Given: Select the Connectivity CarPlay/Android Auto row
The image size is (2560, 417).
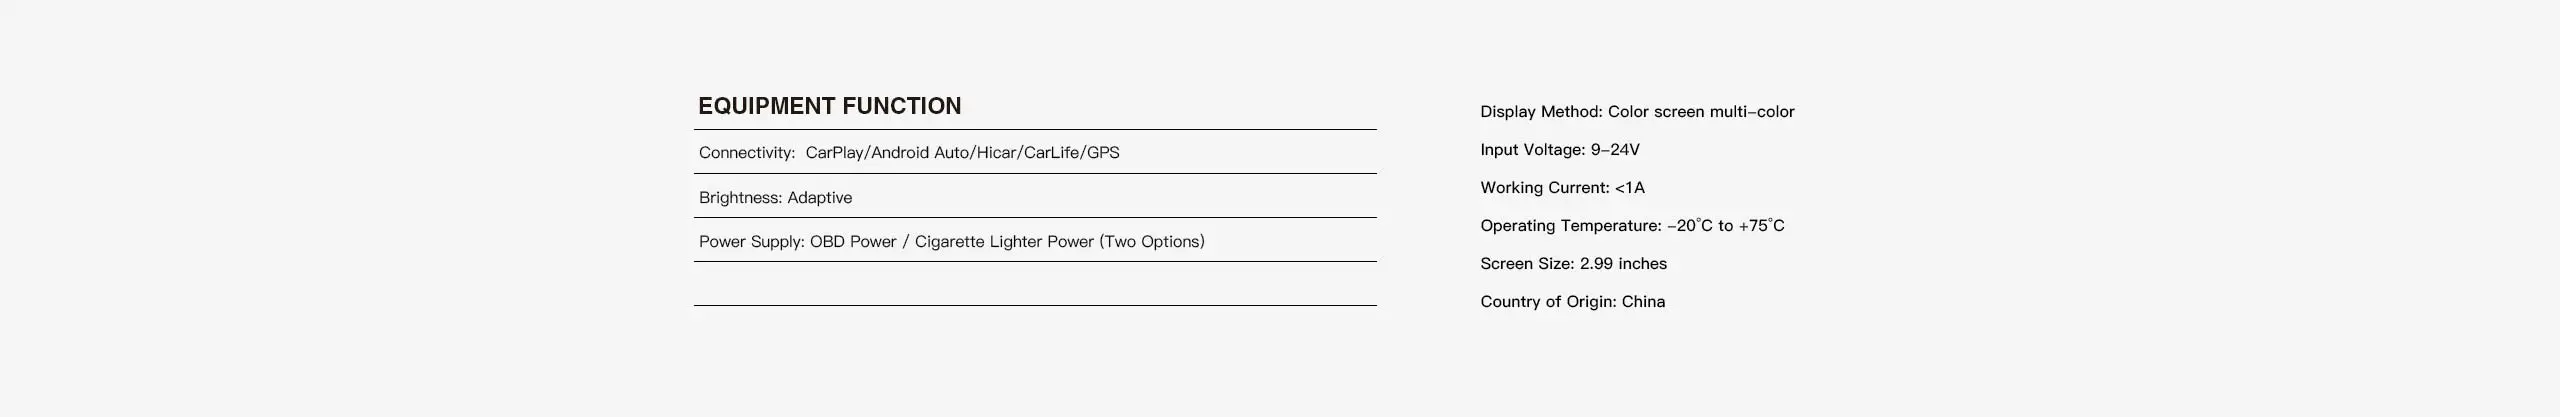Looking at the screenshot, I should (x=1035, y=152).
